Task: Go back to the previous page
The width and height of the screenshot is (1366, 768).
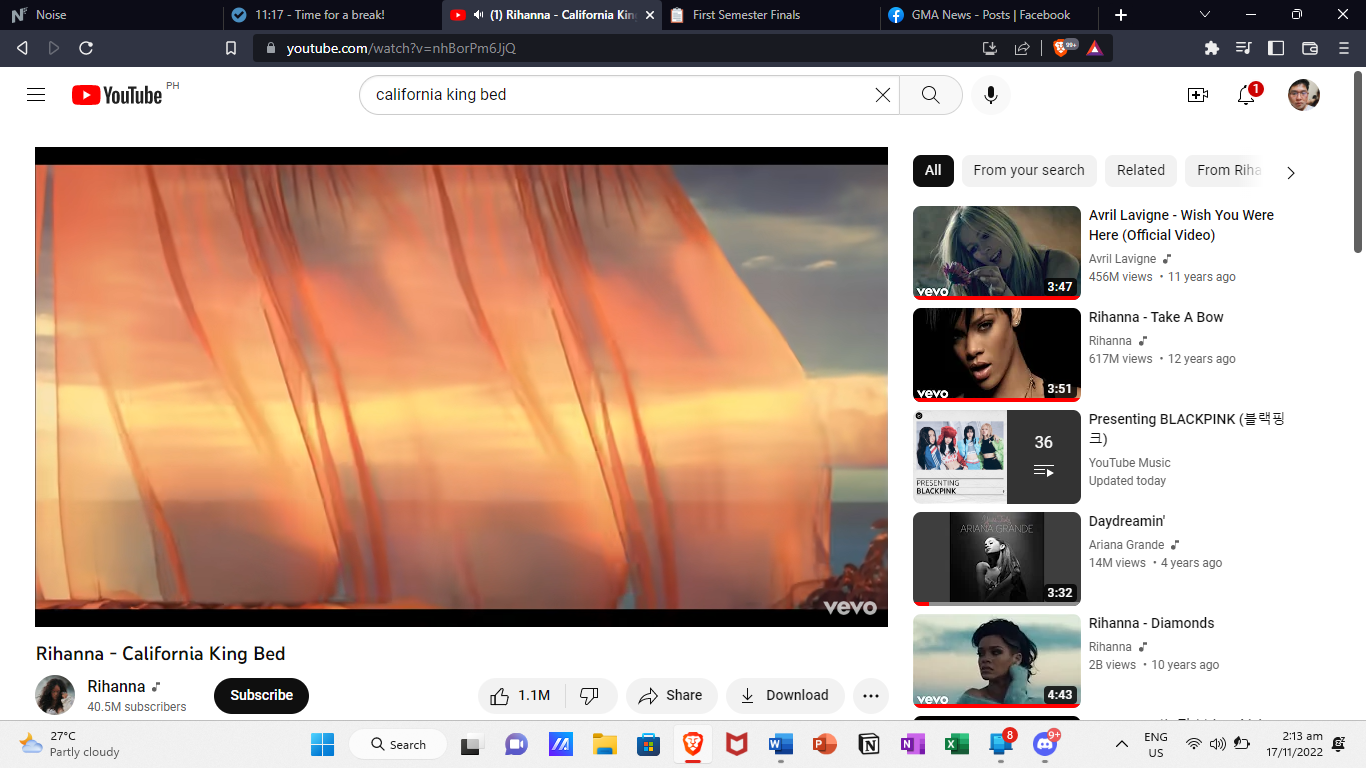Action: pyautogui.click(x=22, y=48)
